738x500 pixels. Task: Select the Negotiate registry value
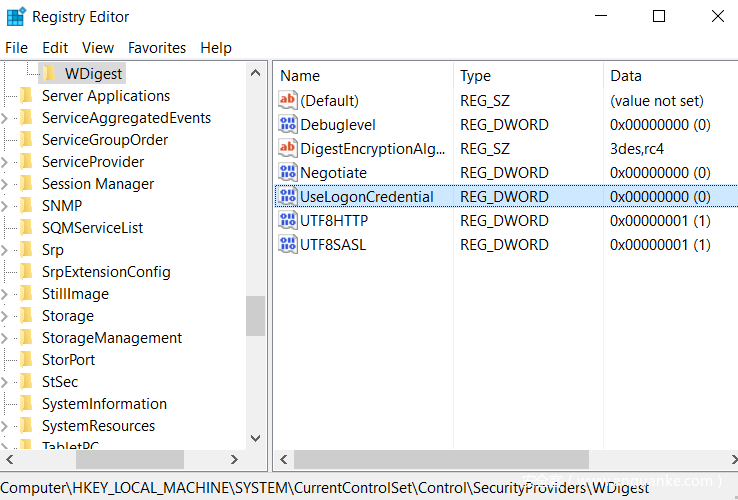coord(333,173)
